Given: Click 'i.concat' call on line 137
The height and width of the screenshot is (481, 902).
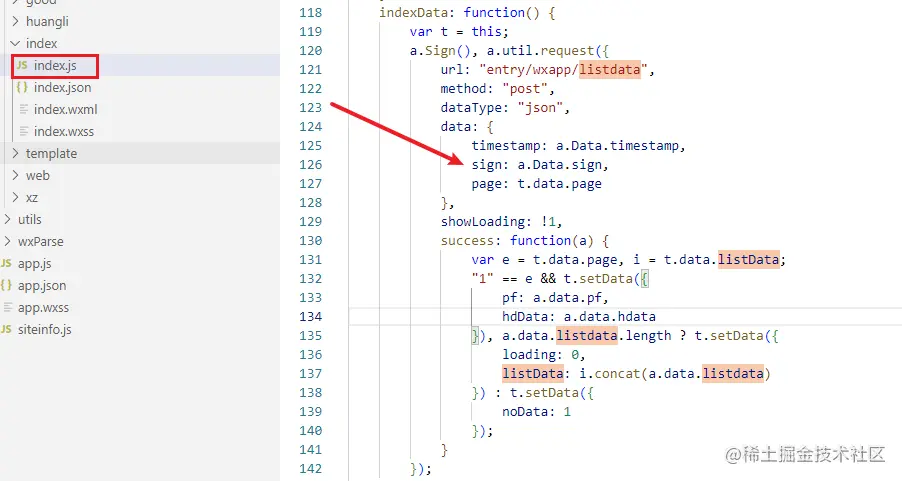Looking at the screenshot, I should 609,373.
